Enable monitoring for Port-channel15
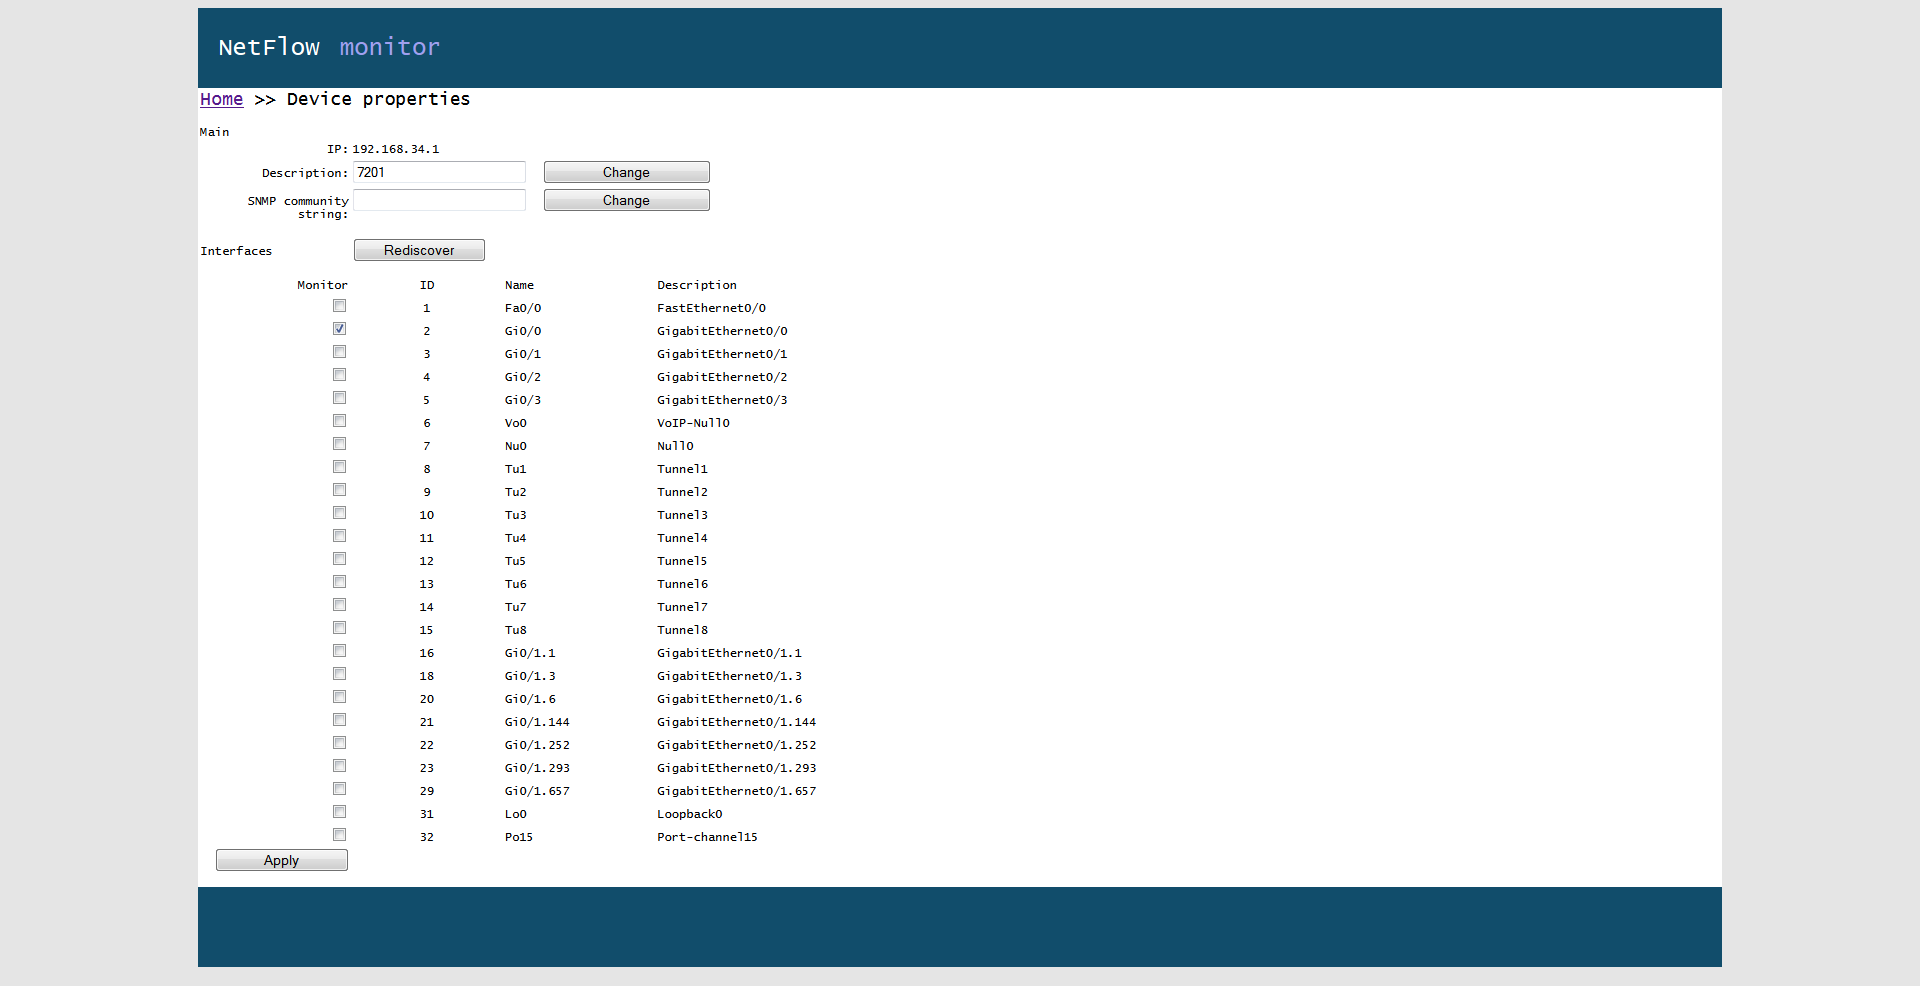 tap(339, 834)
